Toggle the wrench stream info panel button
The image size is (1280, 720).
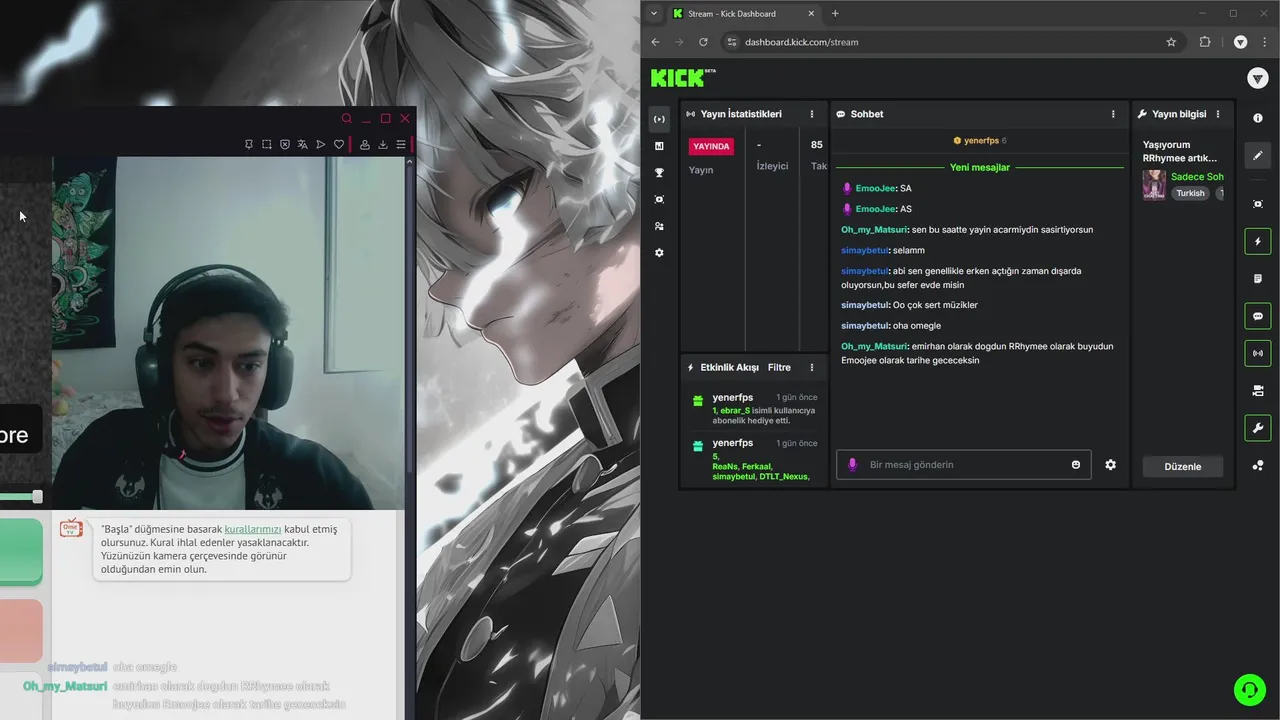pos(1258,428)
